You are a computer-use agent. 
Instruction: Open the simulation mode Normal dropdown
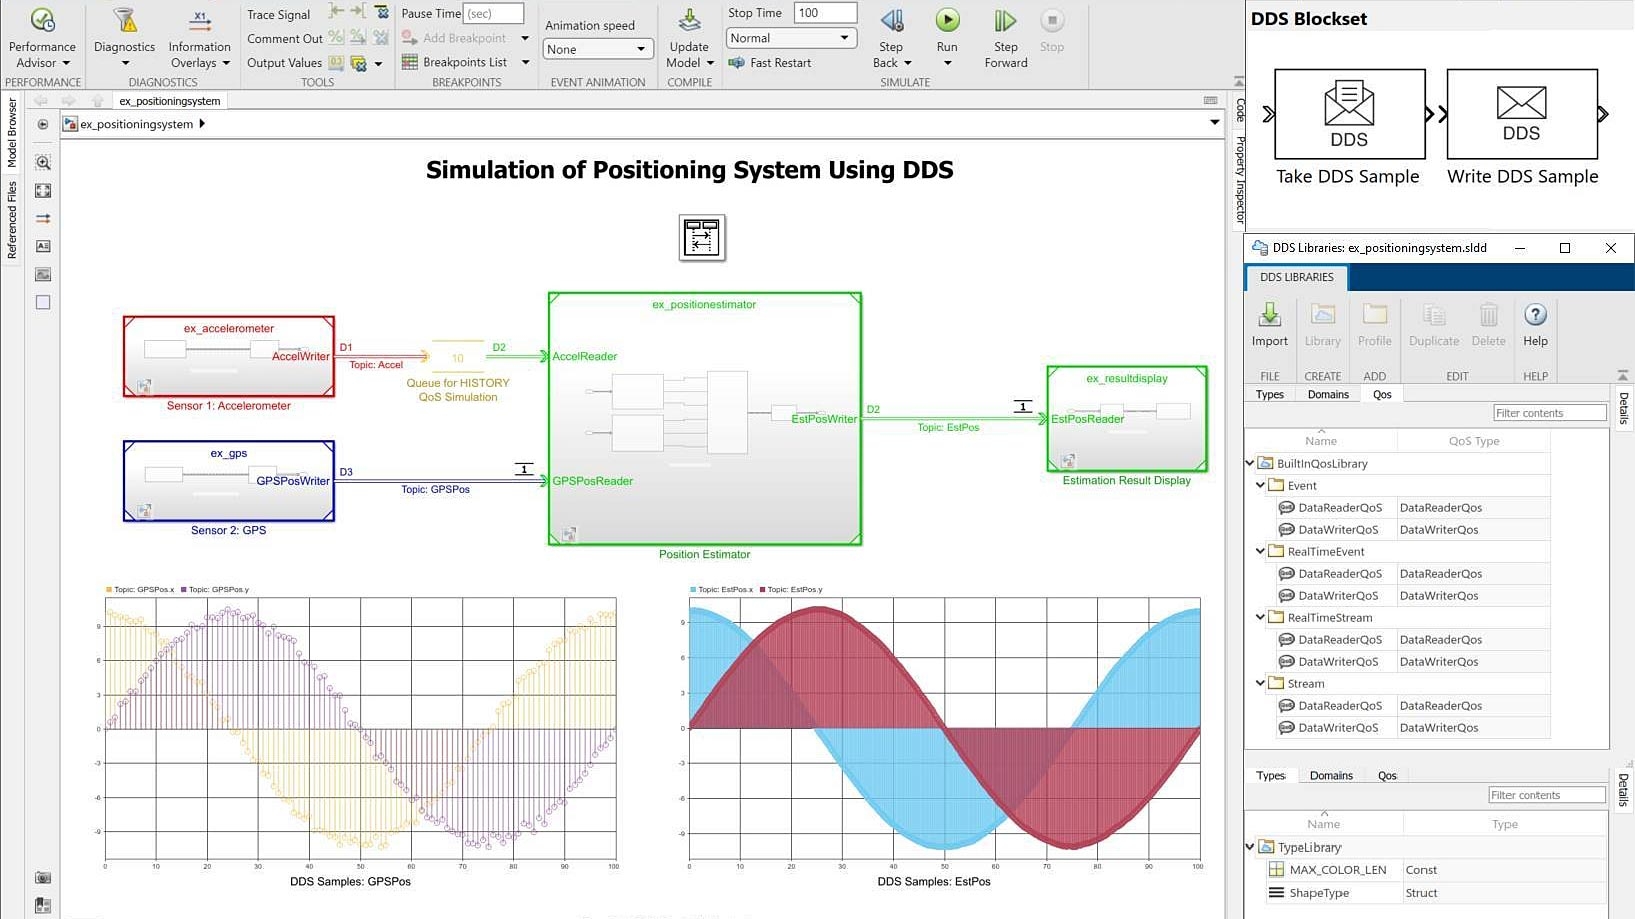coord(789,38)
